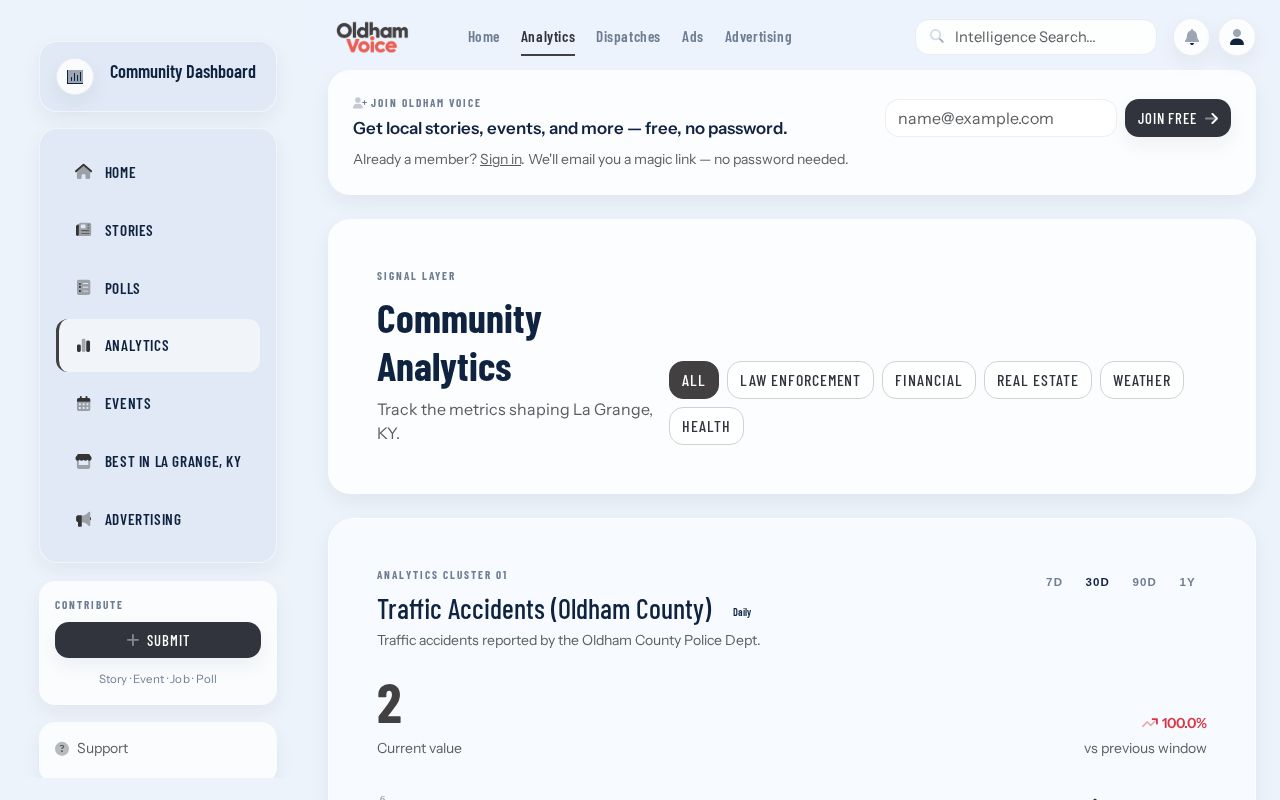Click the Best in La Grange store icon
The height and width of the screenshot is (800, 1280).
(83, 461)
